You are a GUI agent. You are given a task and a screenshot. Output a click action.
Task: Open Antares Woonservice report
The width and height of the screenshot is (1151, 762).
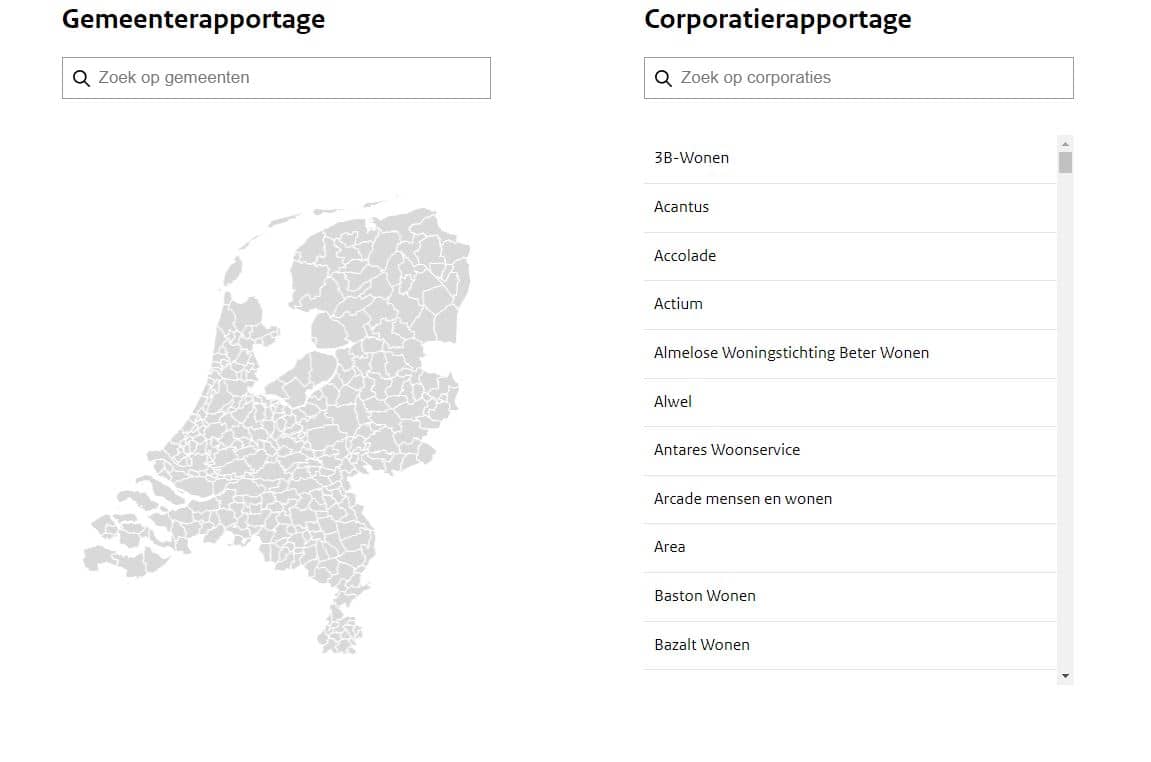click(x=727, y=450)
